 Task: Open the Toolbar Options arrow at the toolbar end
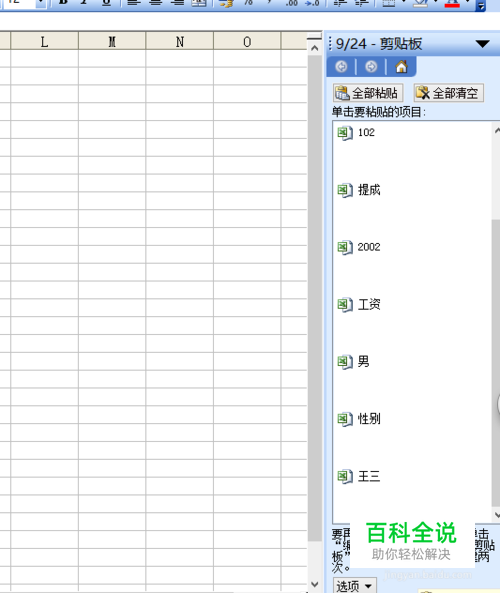coord(480,5)
